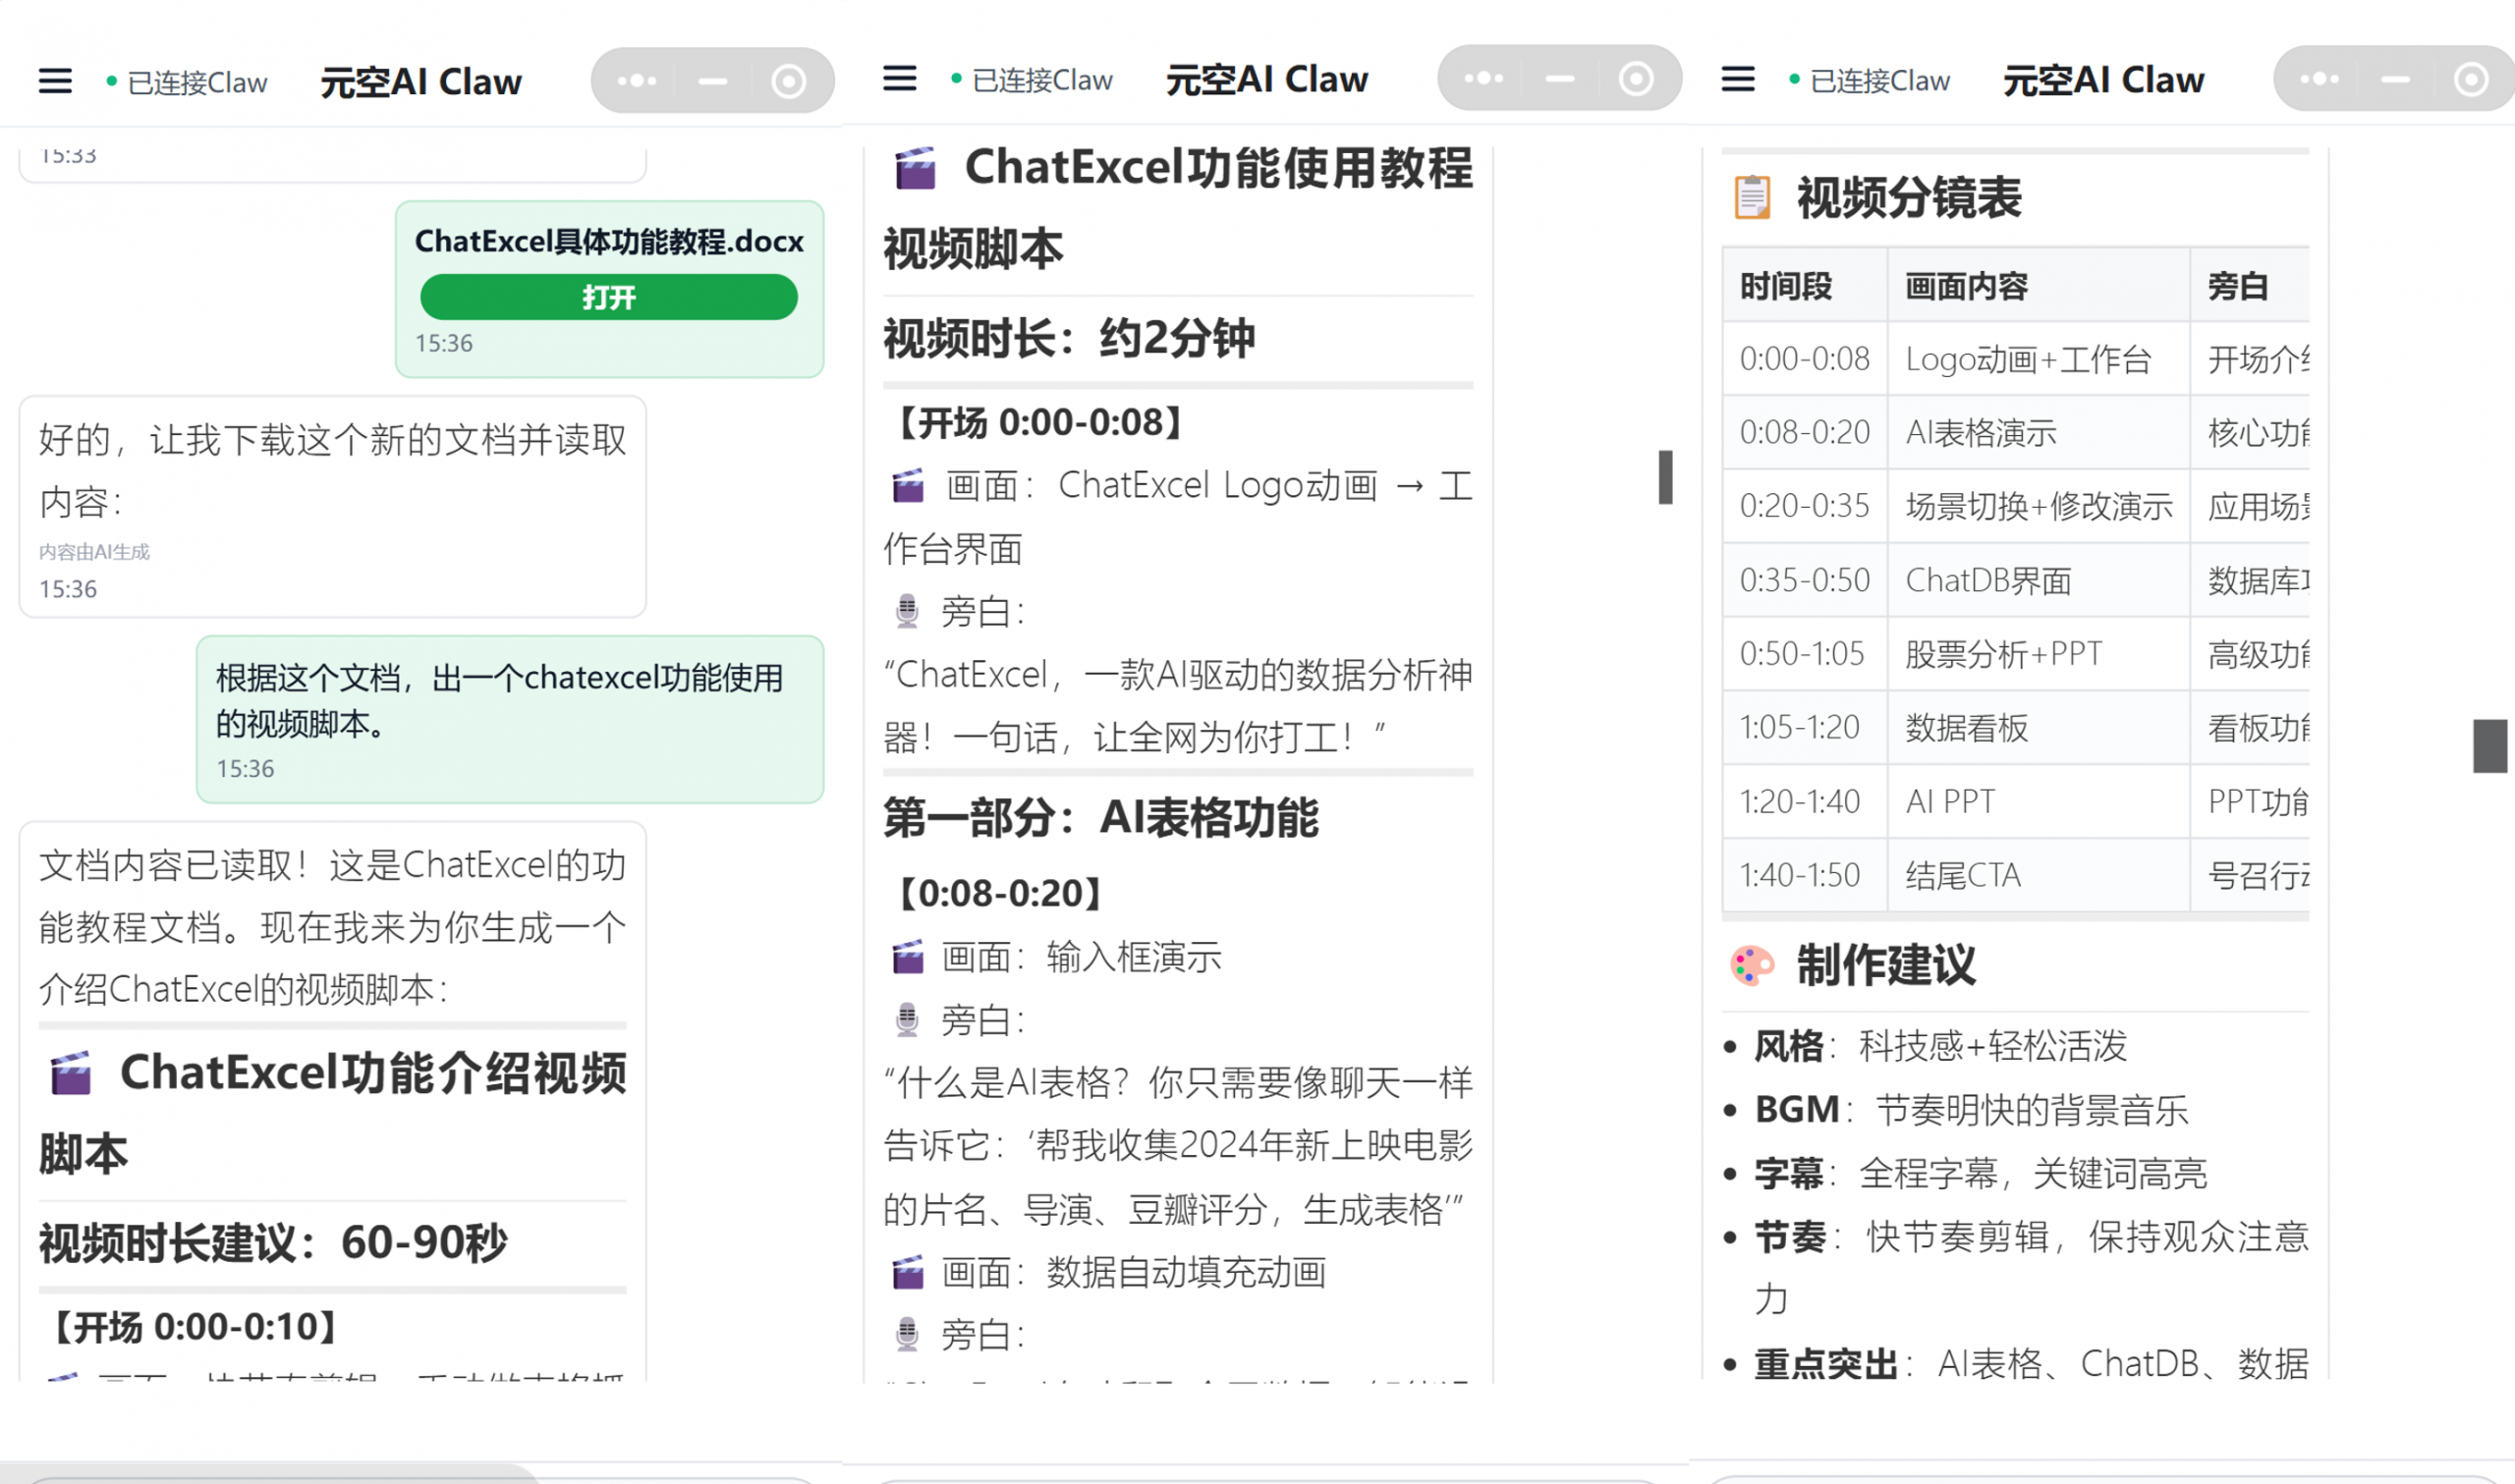2515x1484 pixels.
Task: Open the hamburger menu in the middle panel
Action: [899, 80]
